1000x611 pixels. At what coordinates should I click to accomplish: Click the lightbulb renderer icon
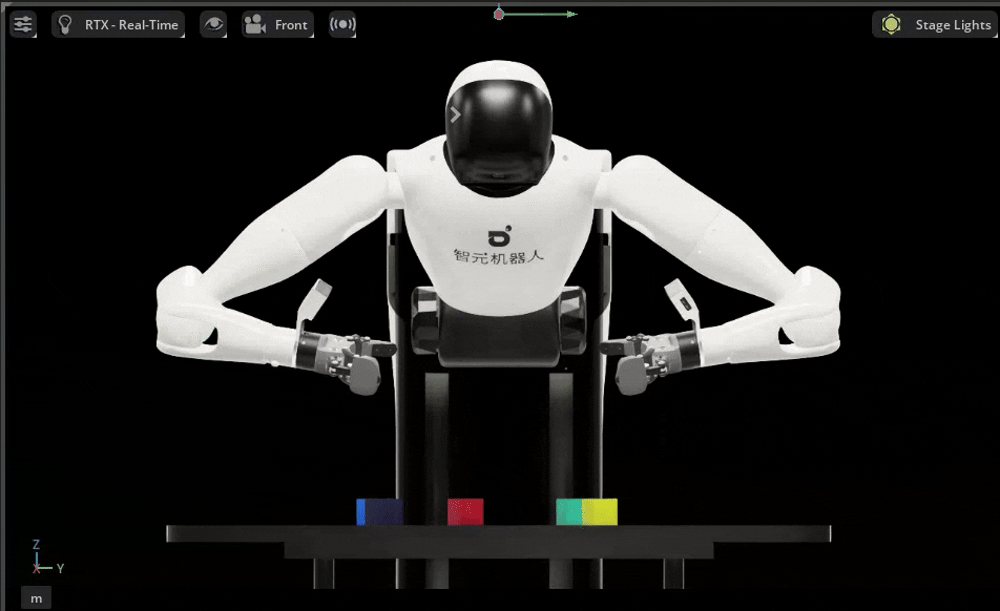(65, 25)
